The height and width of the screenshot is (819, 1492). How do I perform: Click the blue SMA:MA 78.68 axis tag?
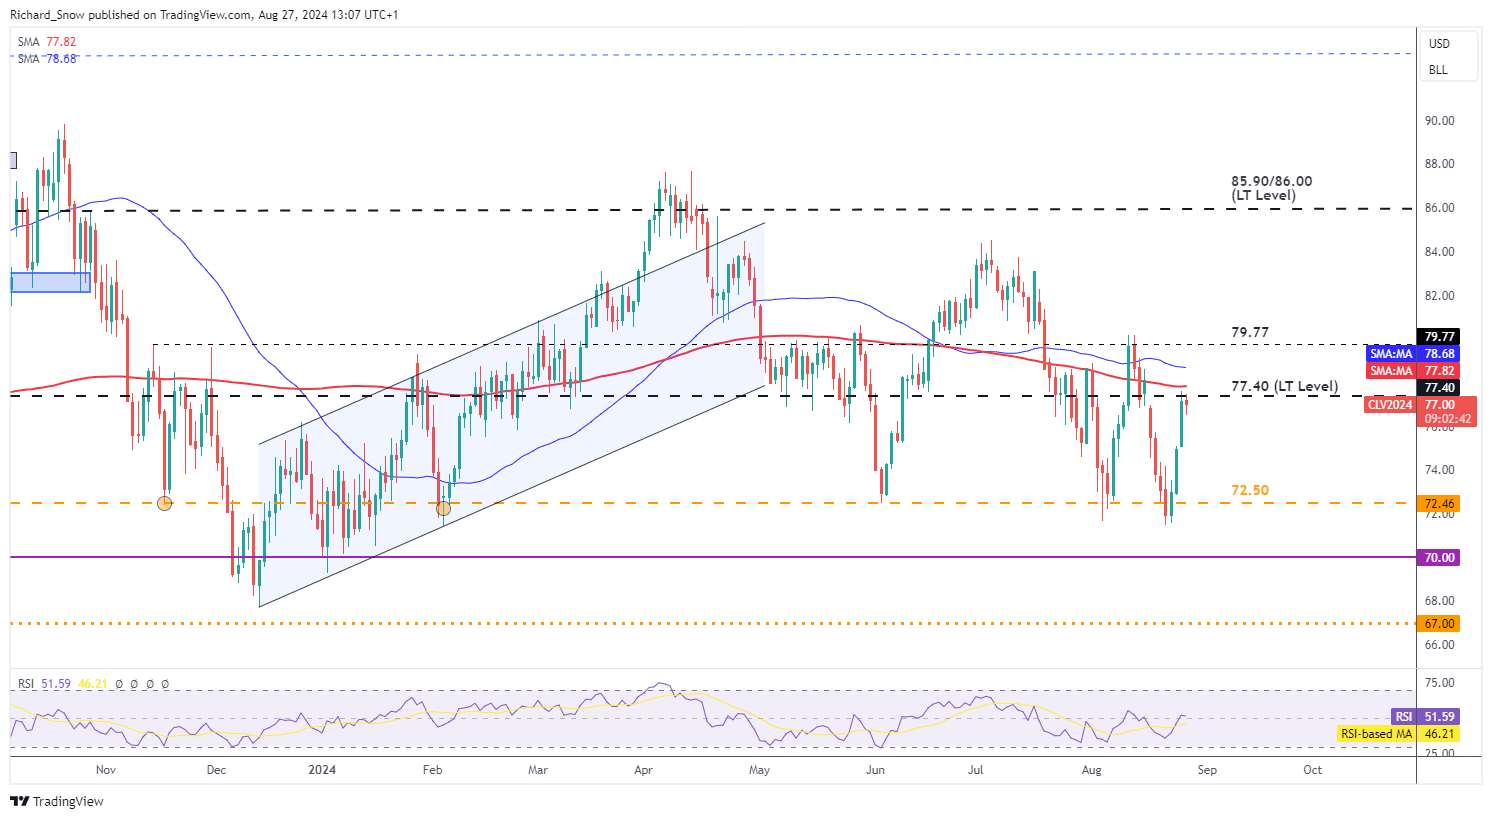tap(1411, 354)
